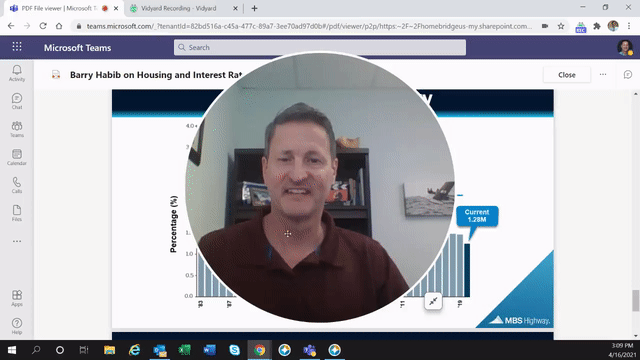
Task: Collapse the webcam bubble with shrink button
Action: (x=433, y=301)
